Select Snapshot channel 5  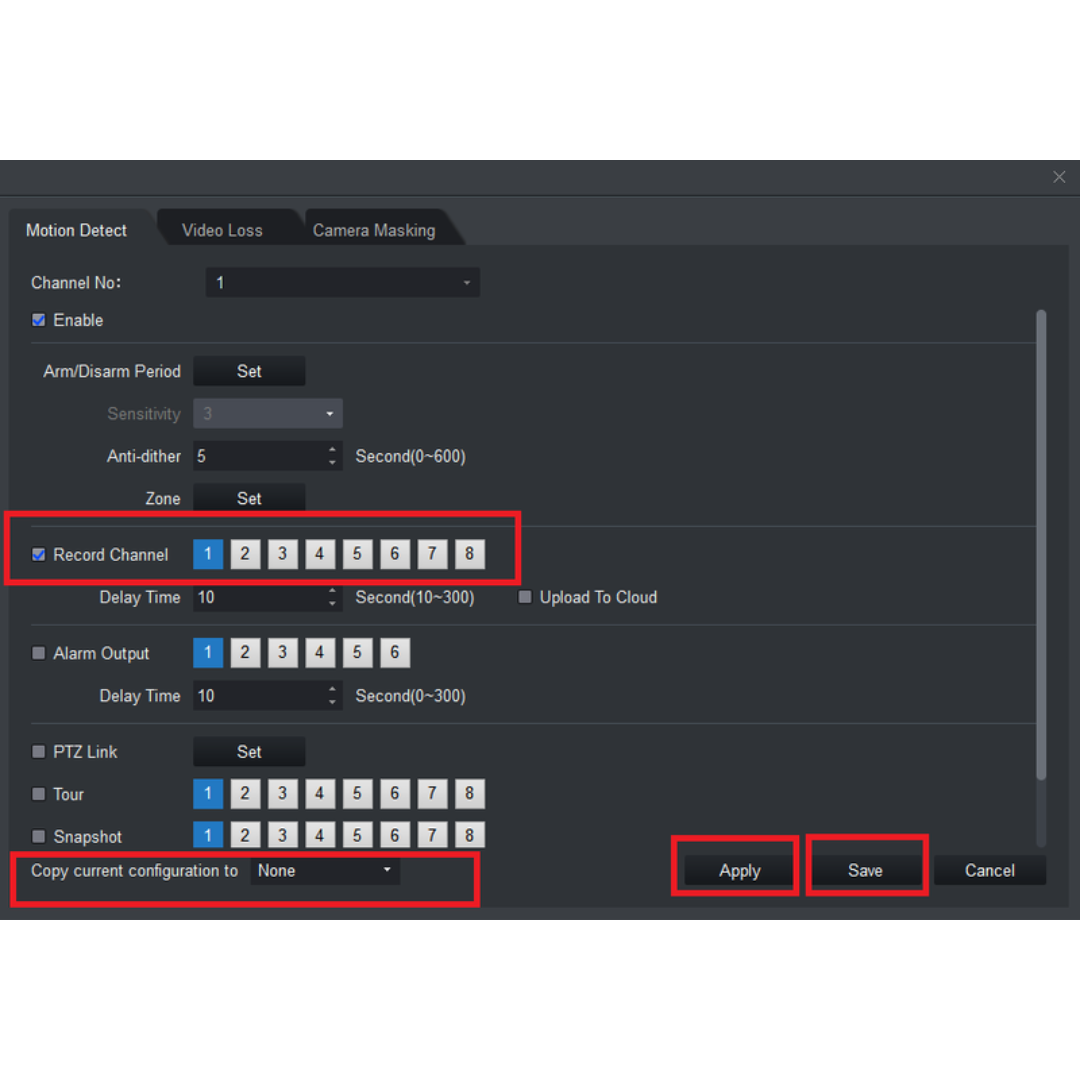pyautogui.click(x=357, y=835)
